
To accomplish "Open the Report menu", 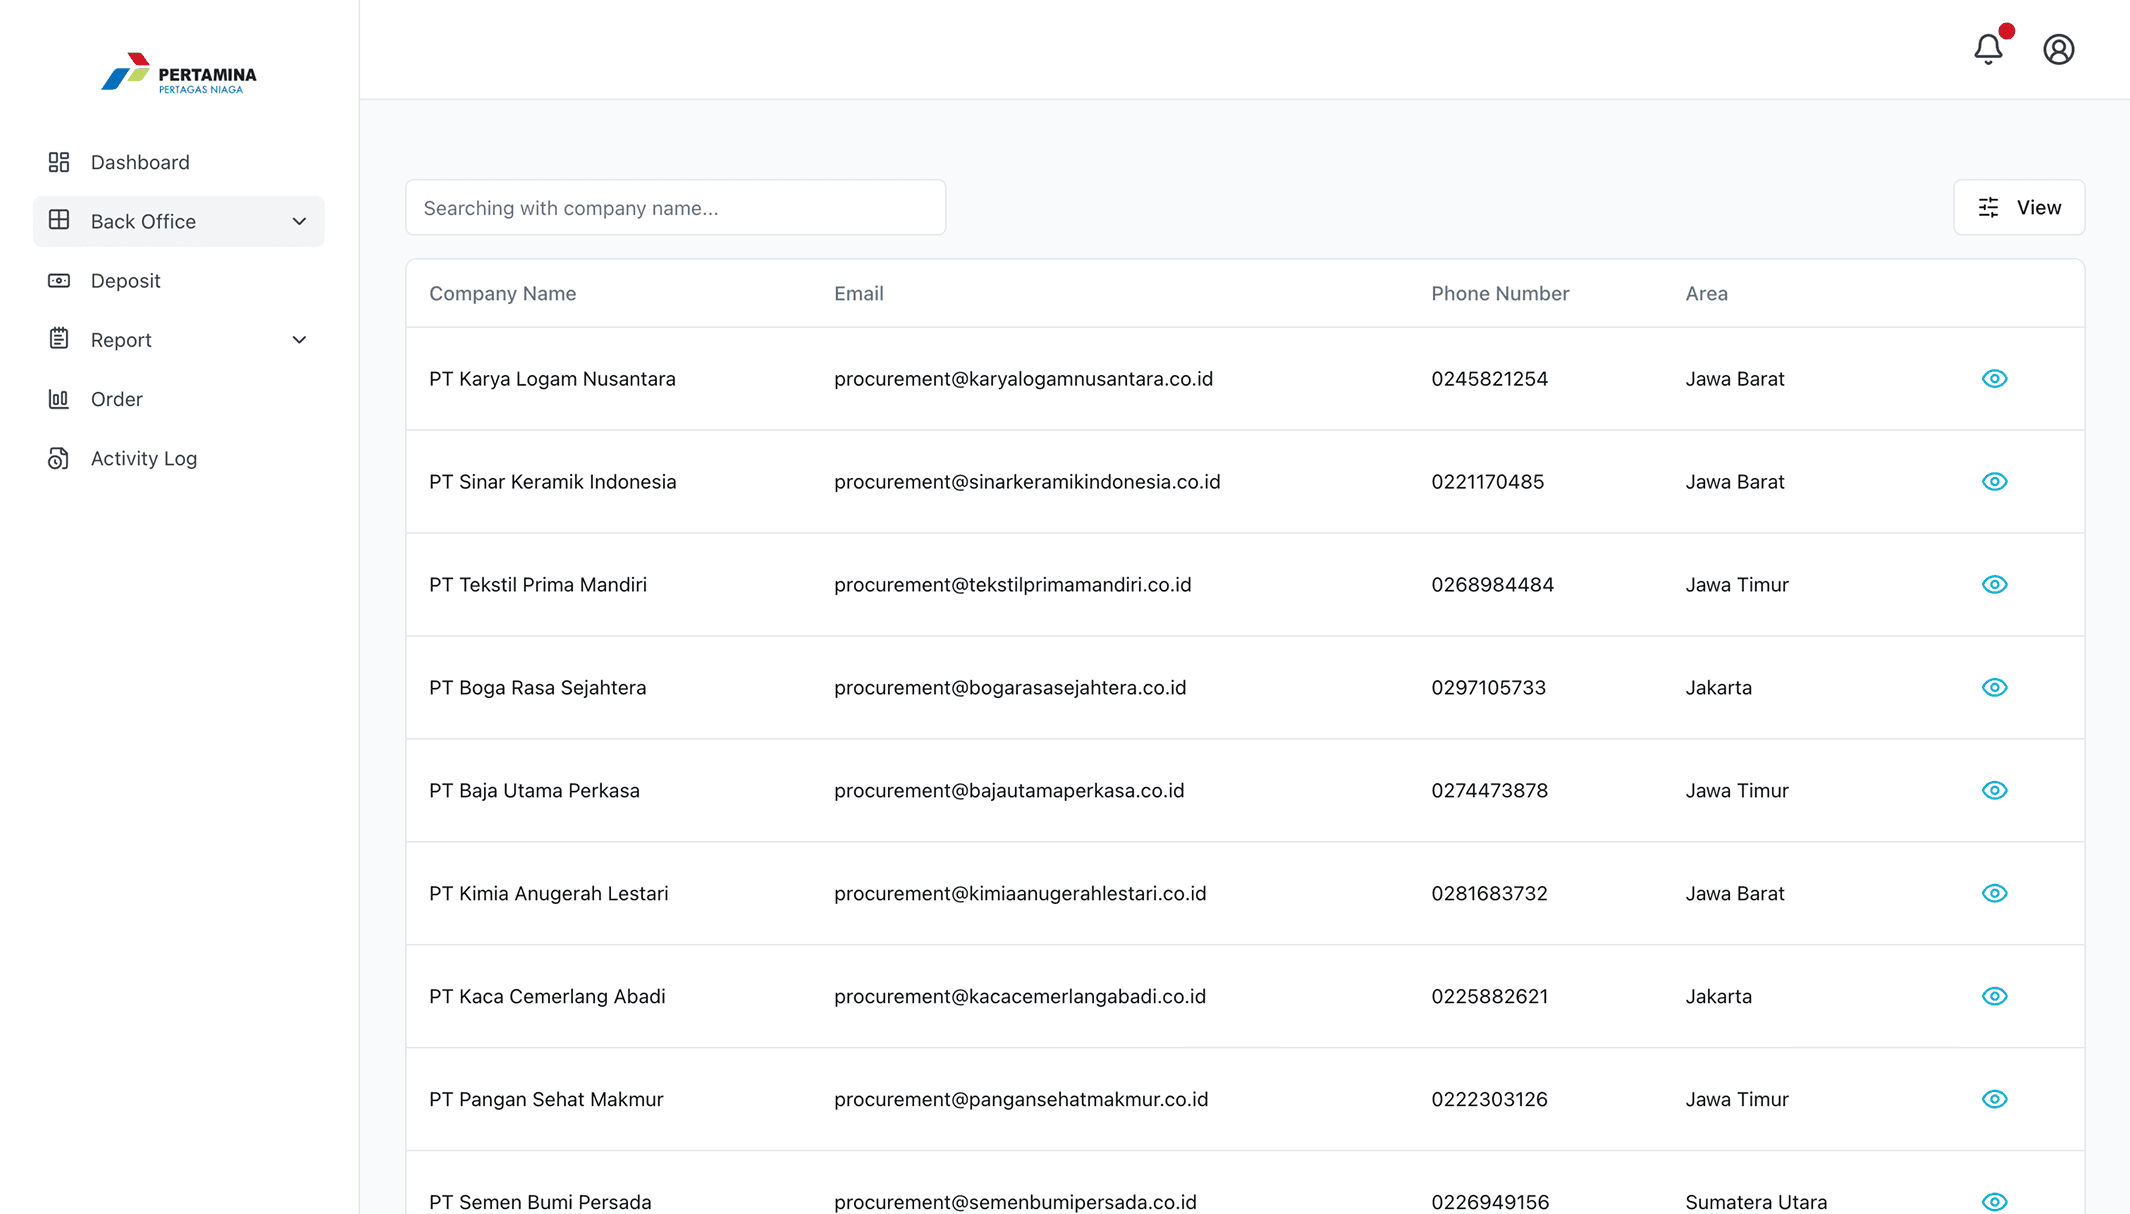I will click(x=179, y=340).
